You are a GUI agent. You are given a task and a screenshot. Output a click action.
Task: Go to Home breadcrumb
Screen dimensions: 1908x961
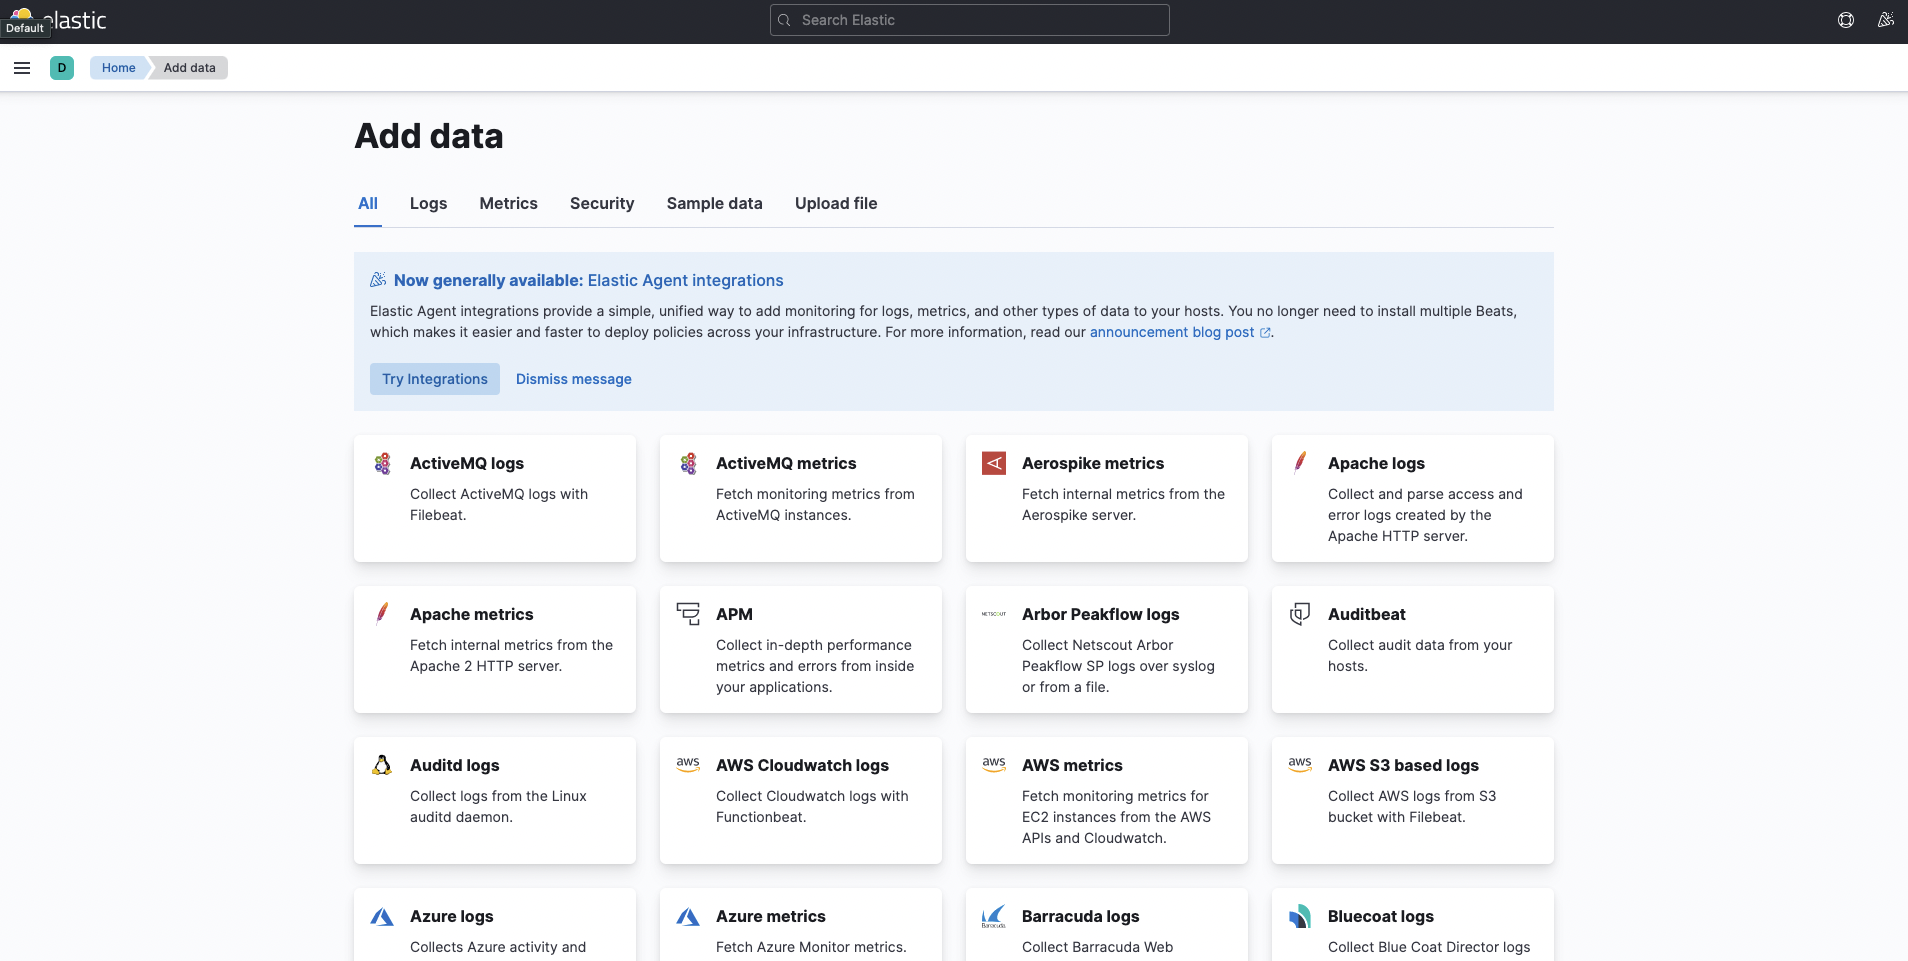[x=119, y=68]
